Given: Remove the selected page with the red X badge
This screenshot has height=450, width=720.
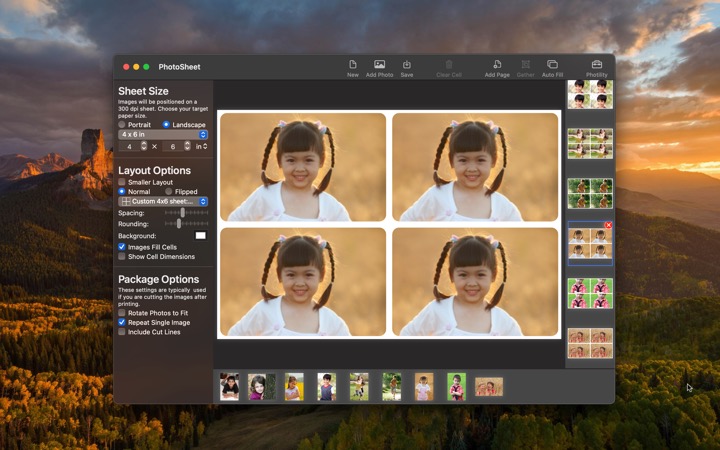Looking at the screenshot, I should [608, 225].
